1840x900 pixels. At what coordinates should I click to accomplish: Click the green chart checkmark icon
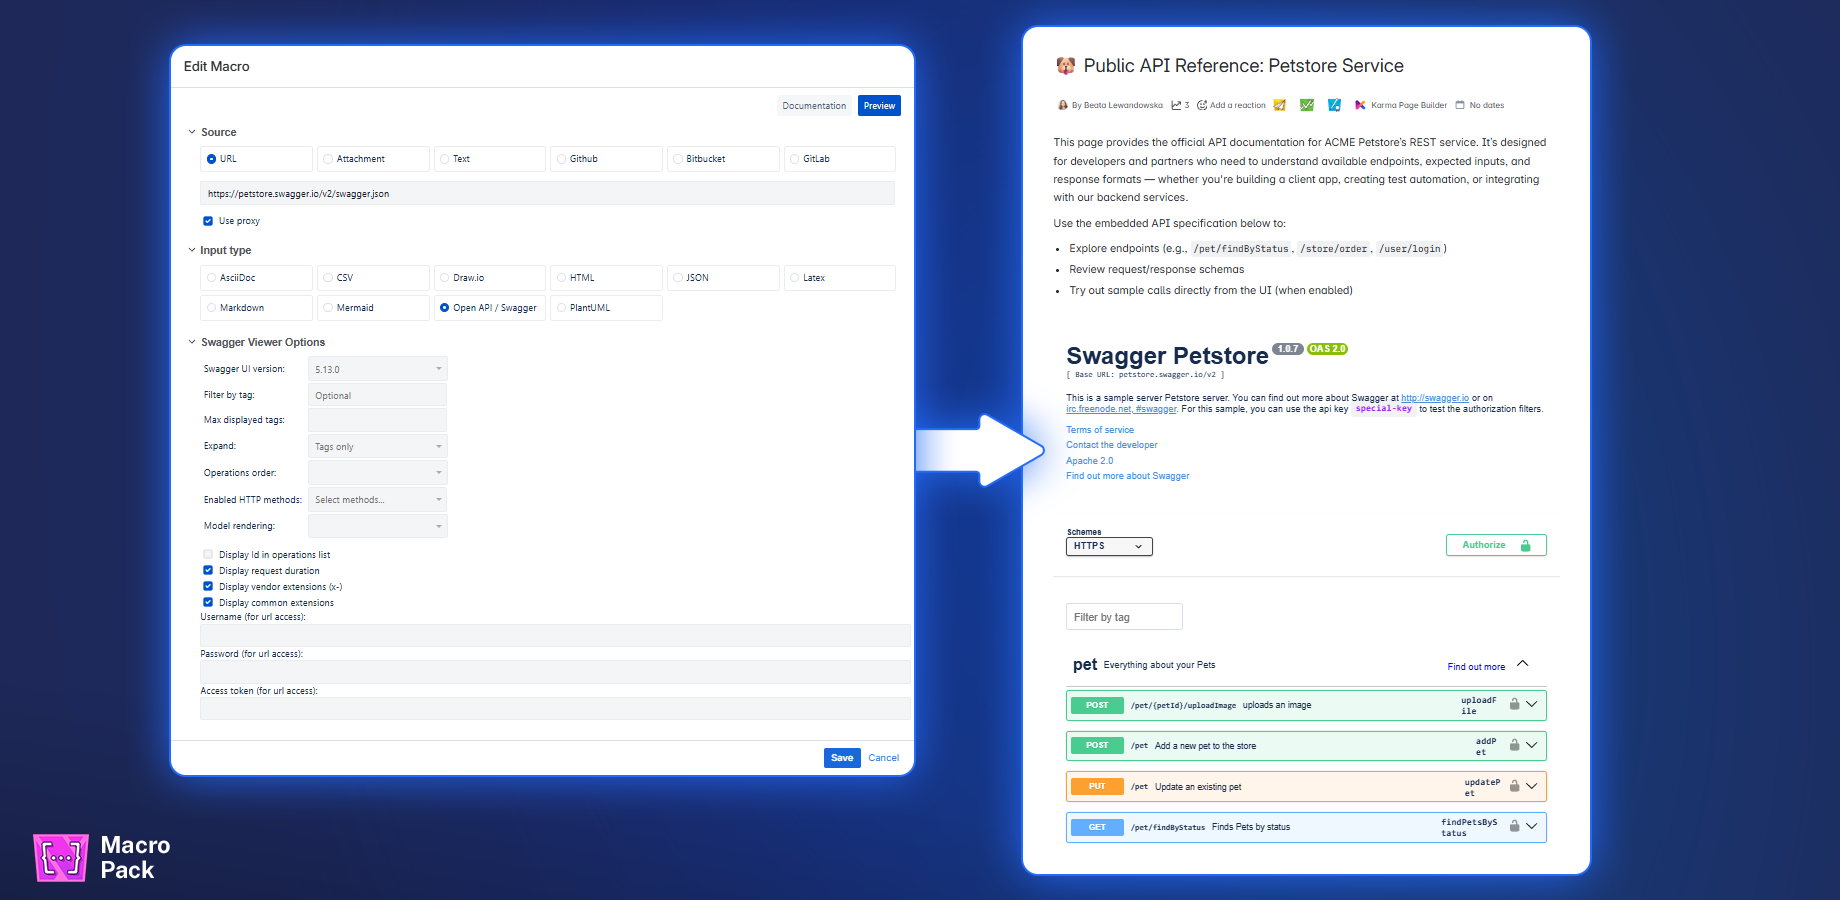click(x=1307, y=105)
